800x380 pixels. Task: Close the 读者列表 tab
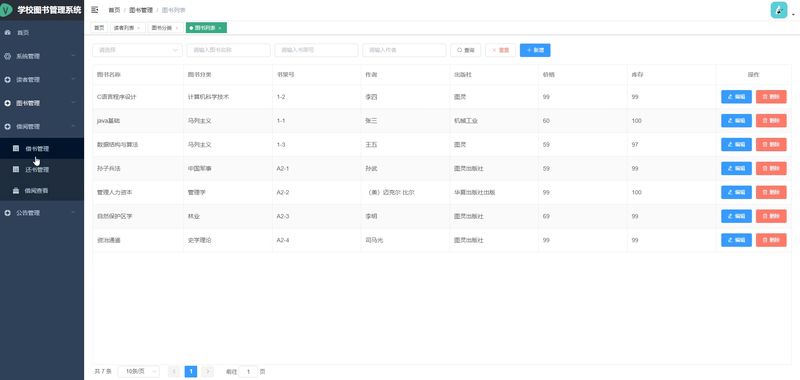[x=139, y=28]
